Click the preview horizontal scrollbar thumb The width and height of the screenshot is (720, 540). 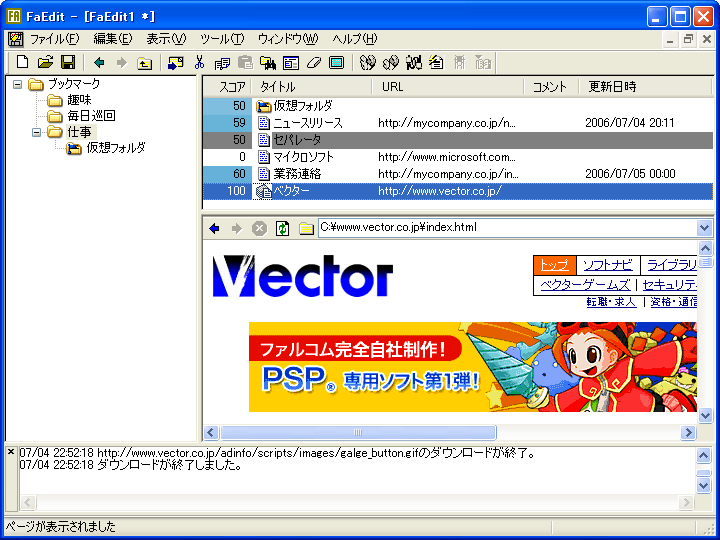(x=358, y=433)
